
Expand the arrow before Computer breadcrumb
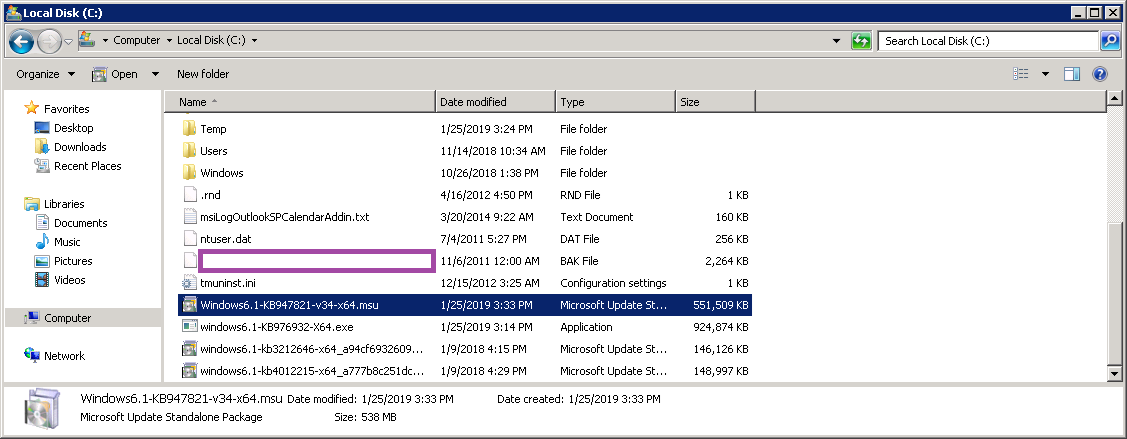click(x=105, y=41)
